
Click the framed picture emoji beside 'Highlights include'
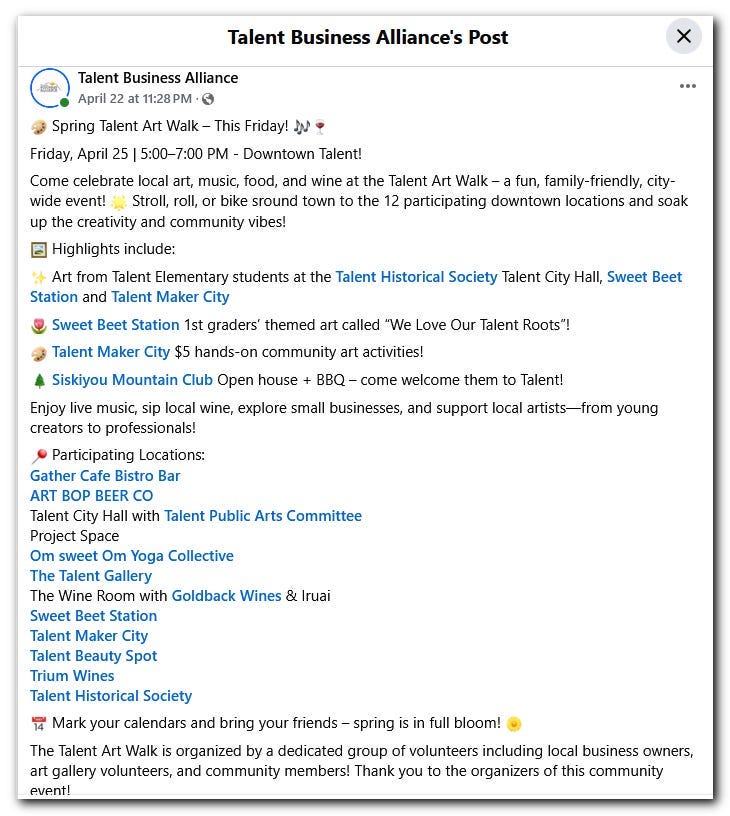[39, 250]
